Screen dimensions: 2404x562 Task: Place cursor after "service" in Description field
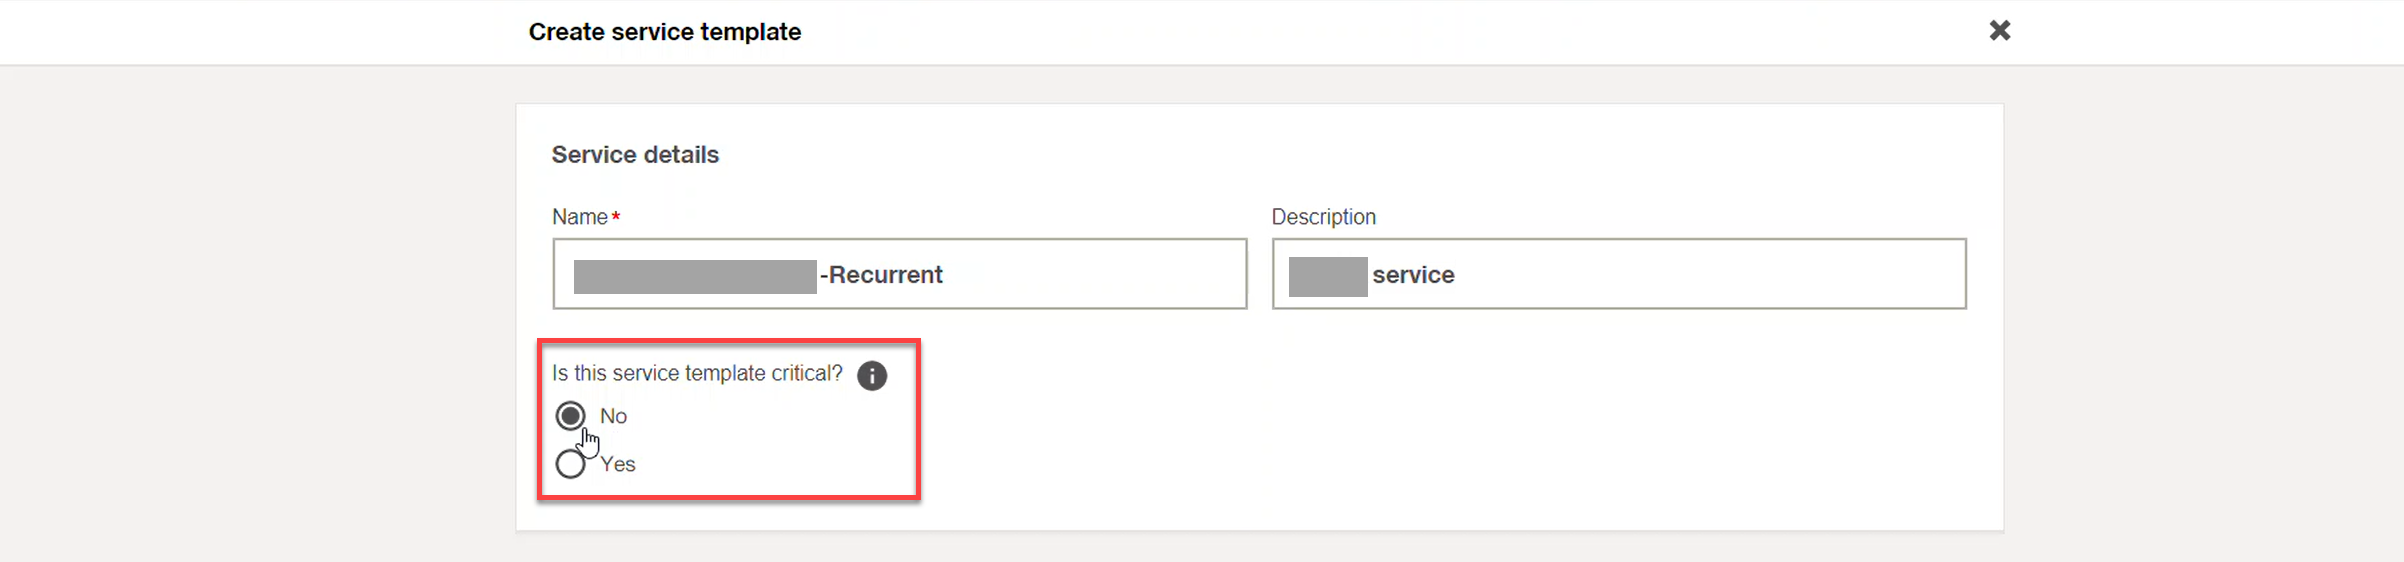(x=1458, y=275)
